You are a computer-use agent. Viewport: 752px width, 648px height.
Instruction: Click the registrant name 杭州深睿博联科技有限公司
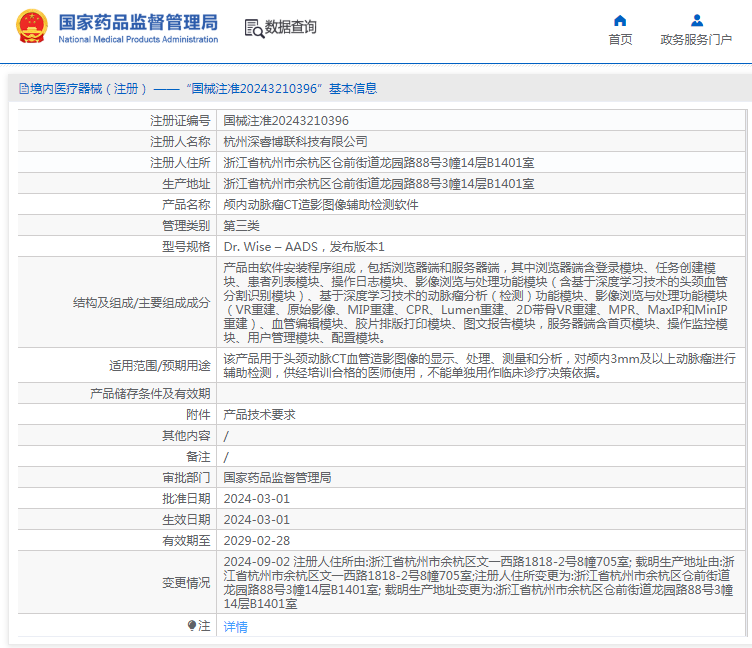pos(295,142)
